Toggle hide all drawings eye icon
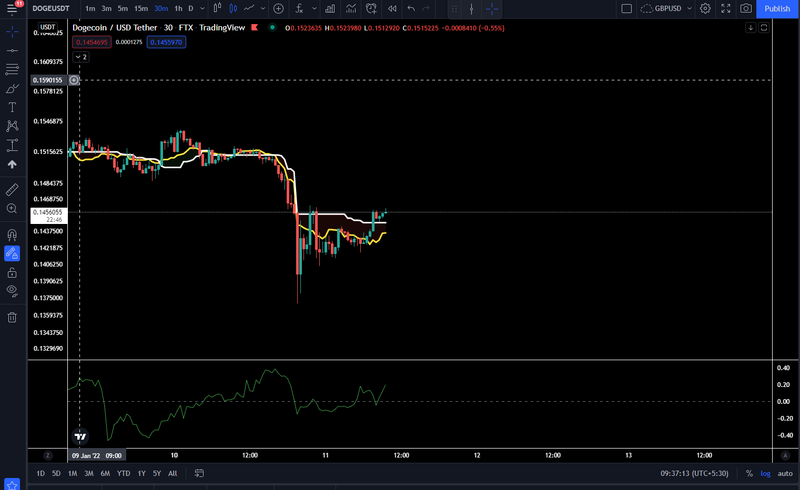The width and height of the screenshot is (800, 490). (12, 291)
